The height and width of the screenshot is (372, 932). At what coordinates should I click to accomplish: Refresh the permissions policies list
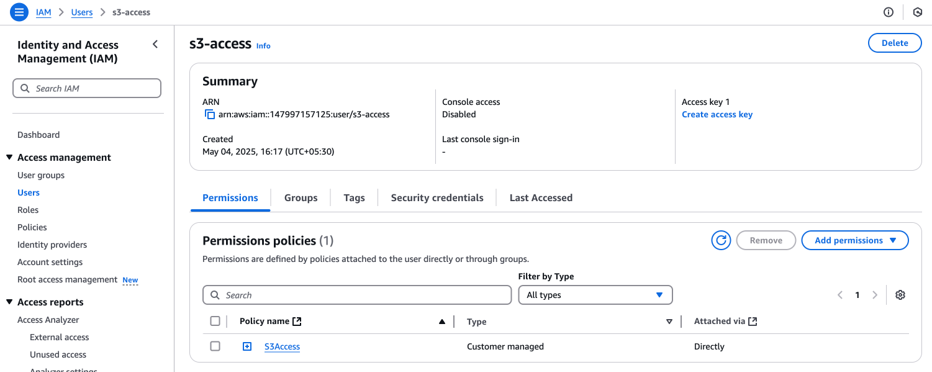(x=721, y=240)
